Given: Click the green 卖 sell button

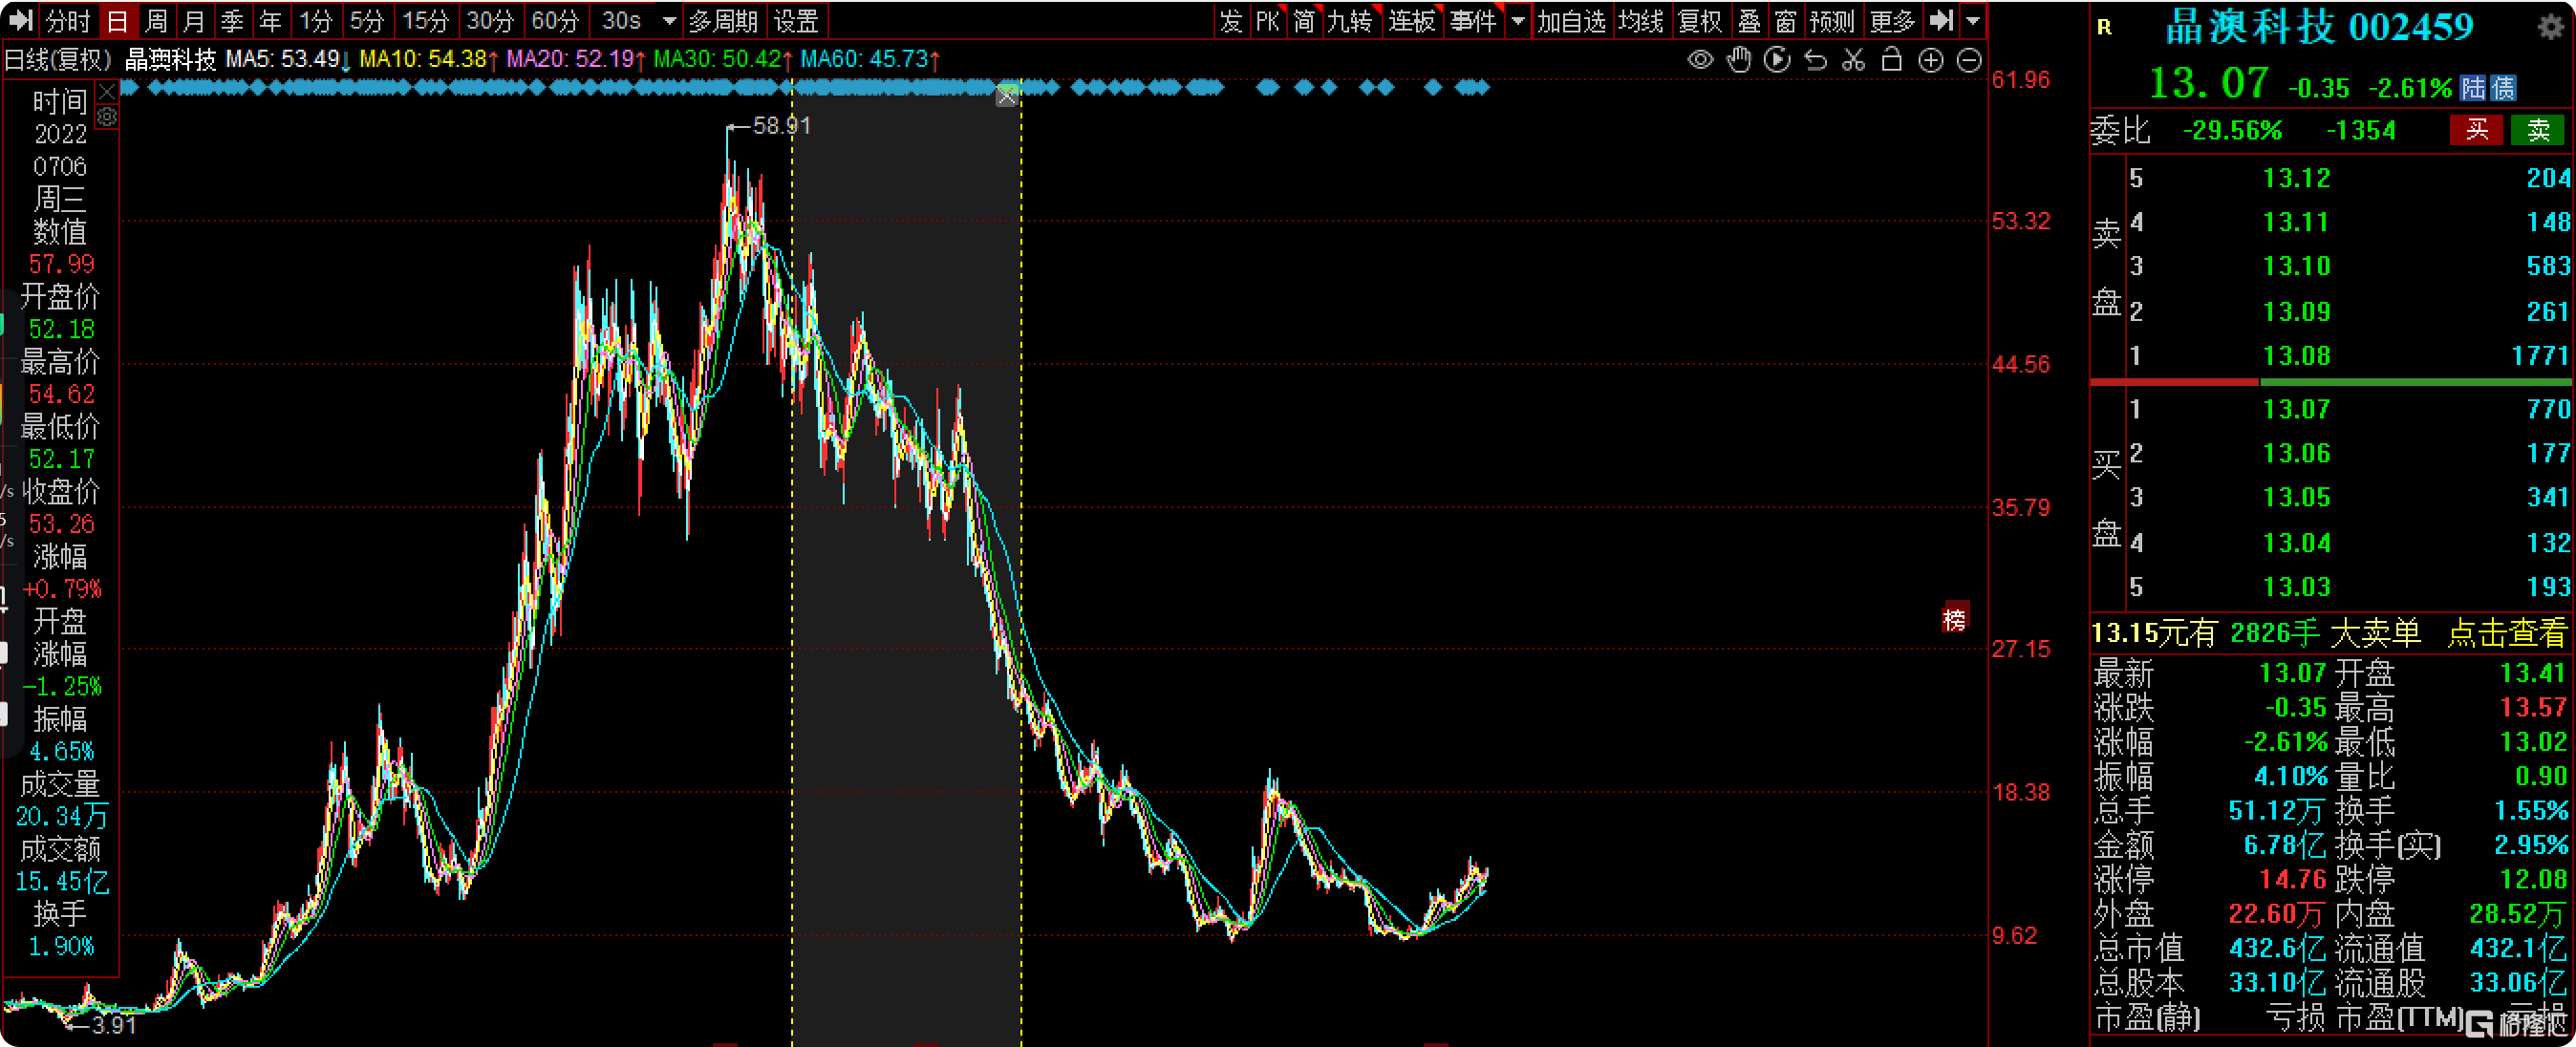Looking at the screenshot, I should (2538, 130).
